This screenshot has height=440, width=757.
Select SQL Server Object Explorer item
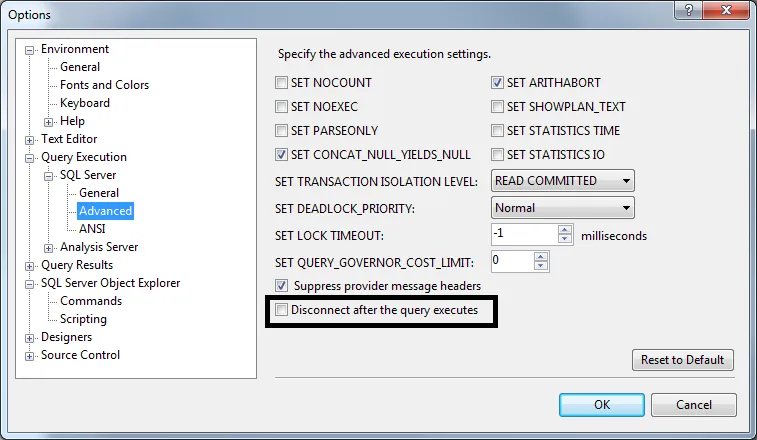coord(111,283)
